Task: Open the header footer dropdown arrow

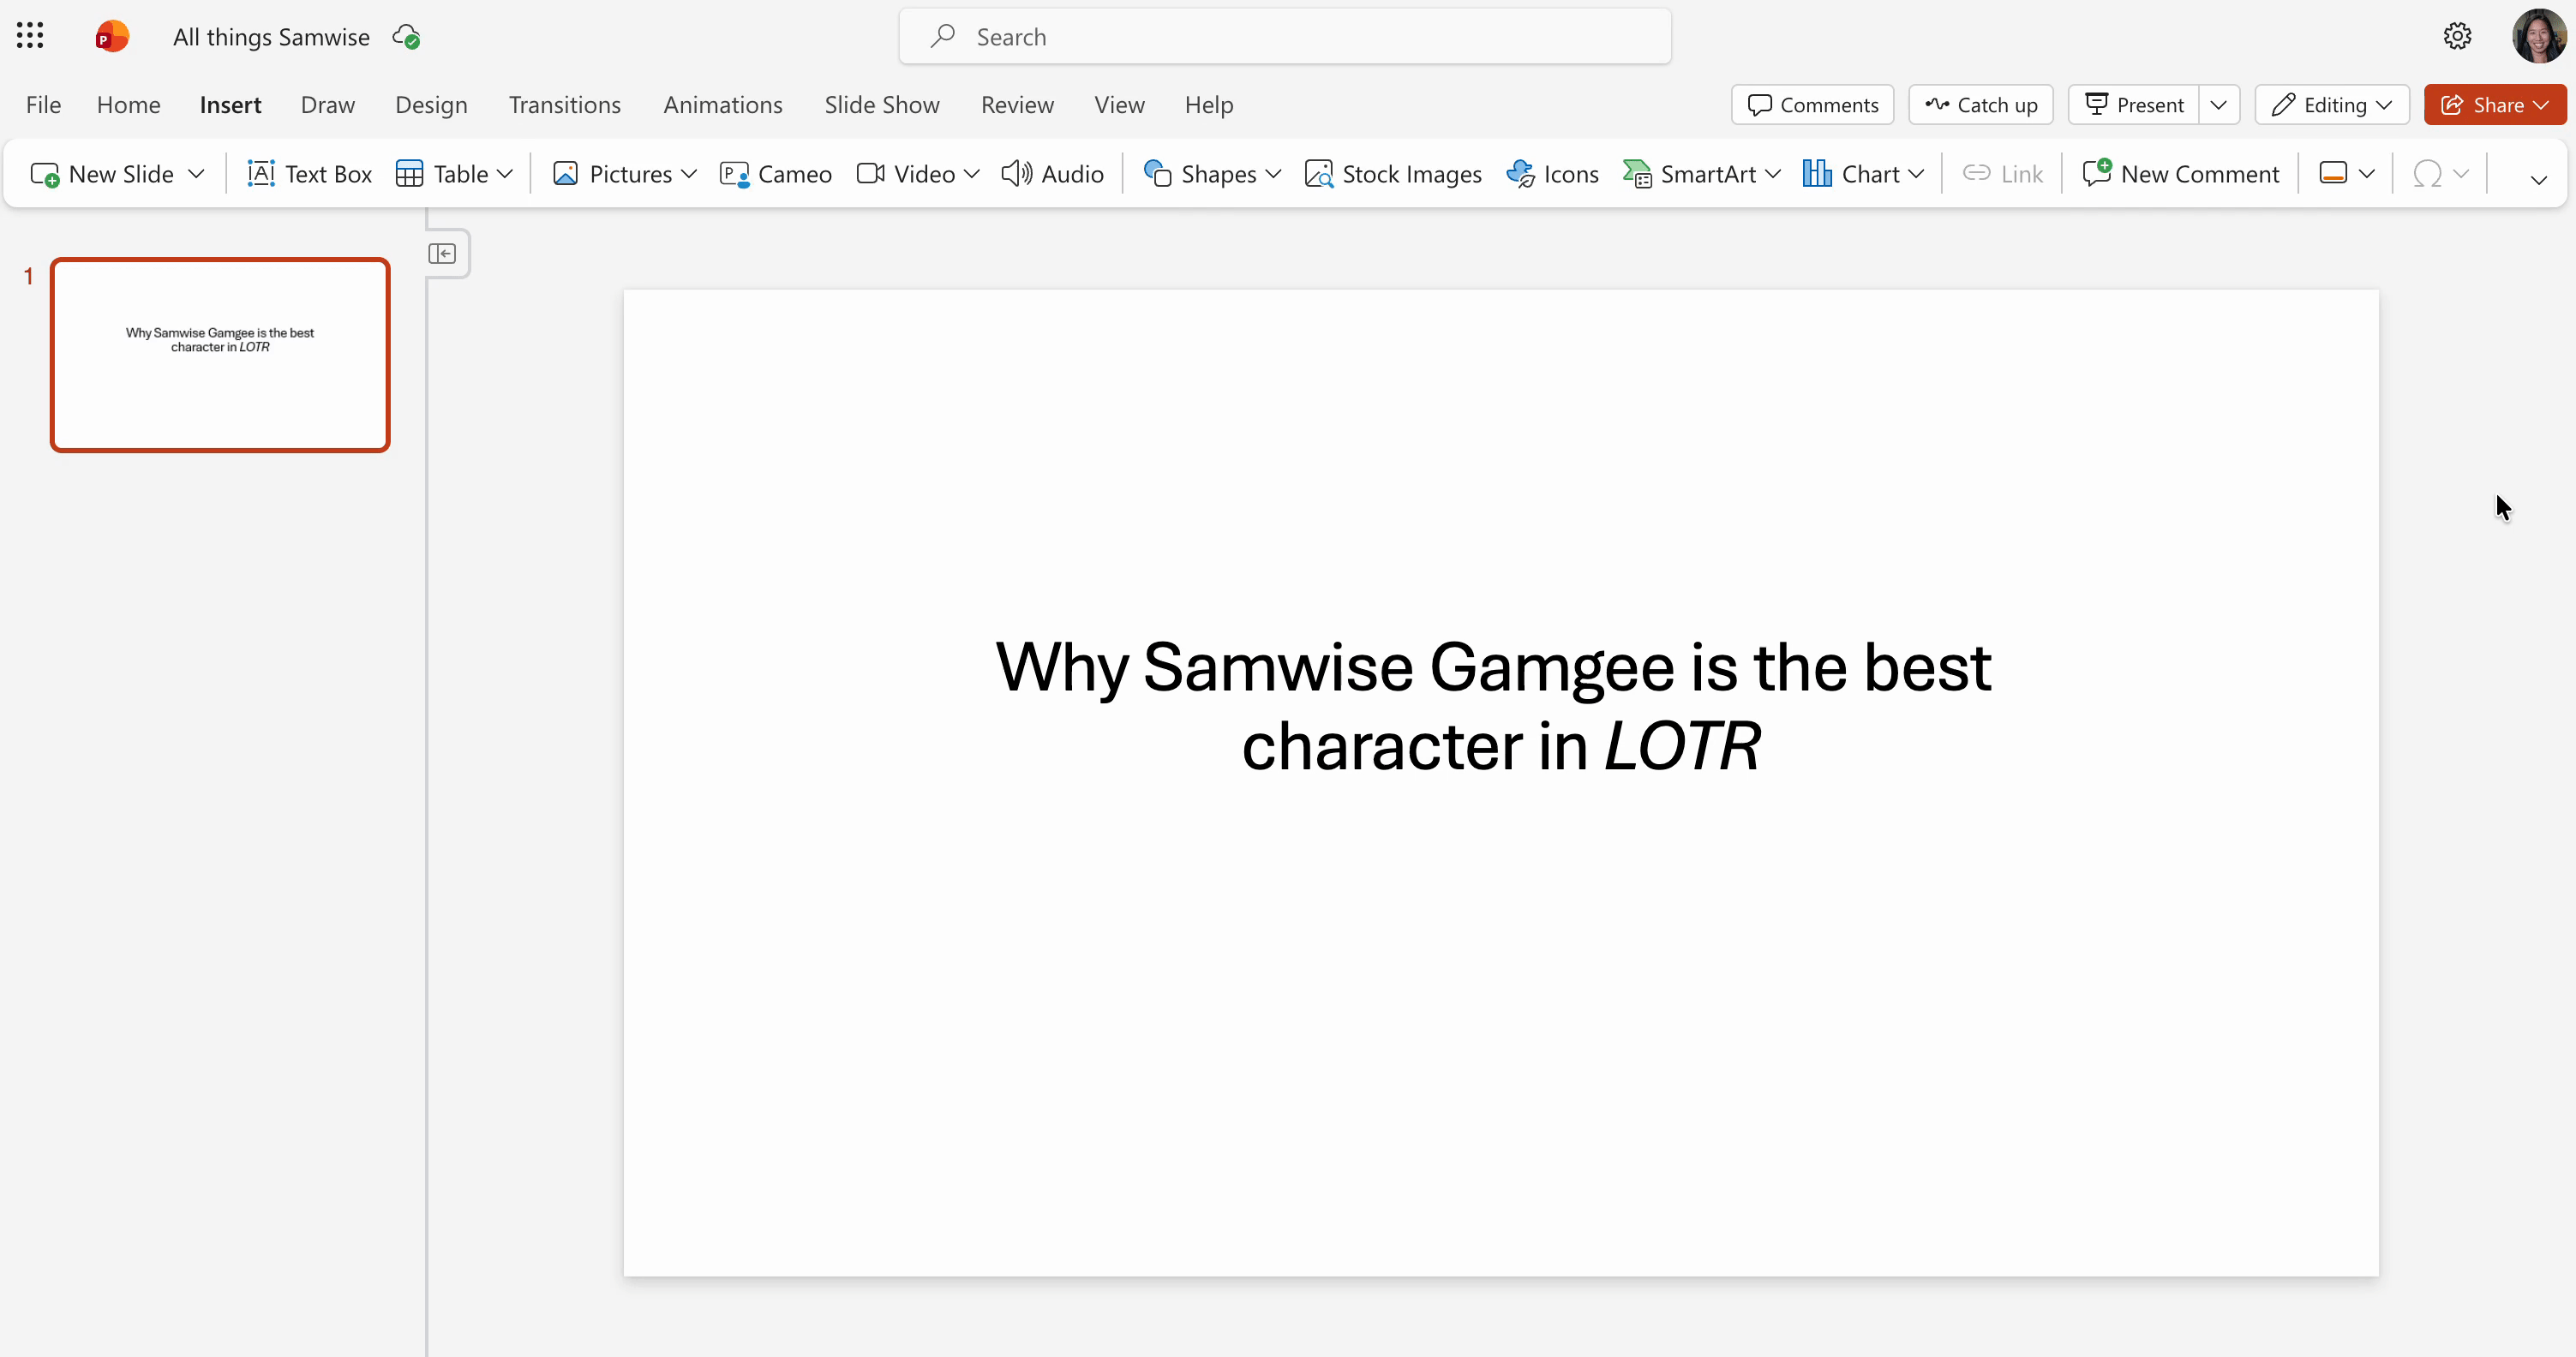Action: tap(2367, 174)
